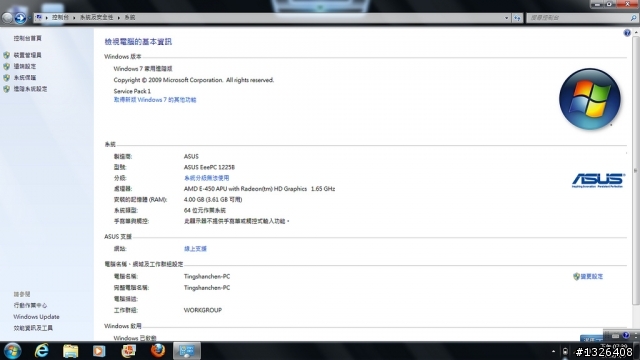
Task: Click the active Control Panel taskbar button
Action: click(x=187, y=351)
